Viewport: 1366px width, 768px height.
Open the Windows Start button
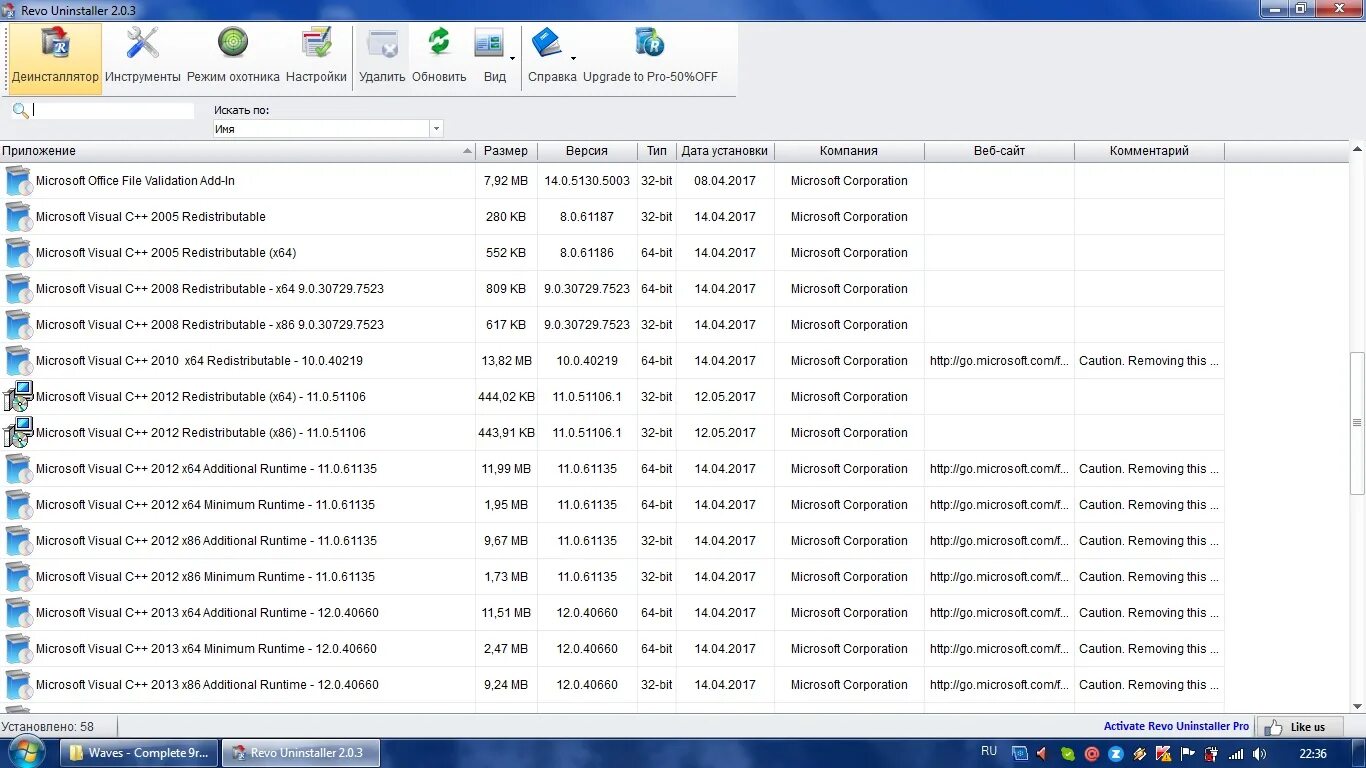tap(25, 752)
